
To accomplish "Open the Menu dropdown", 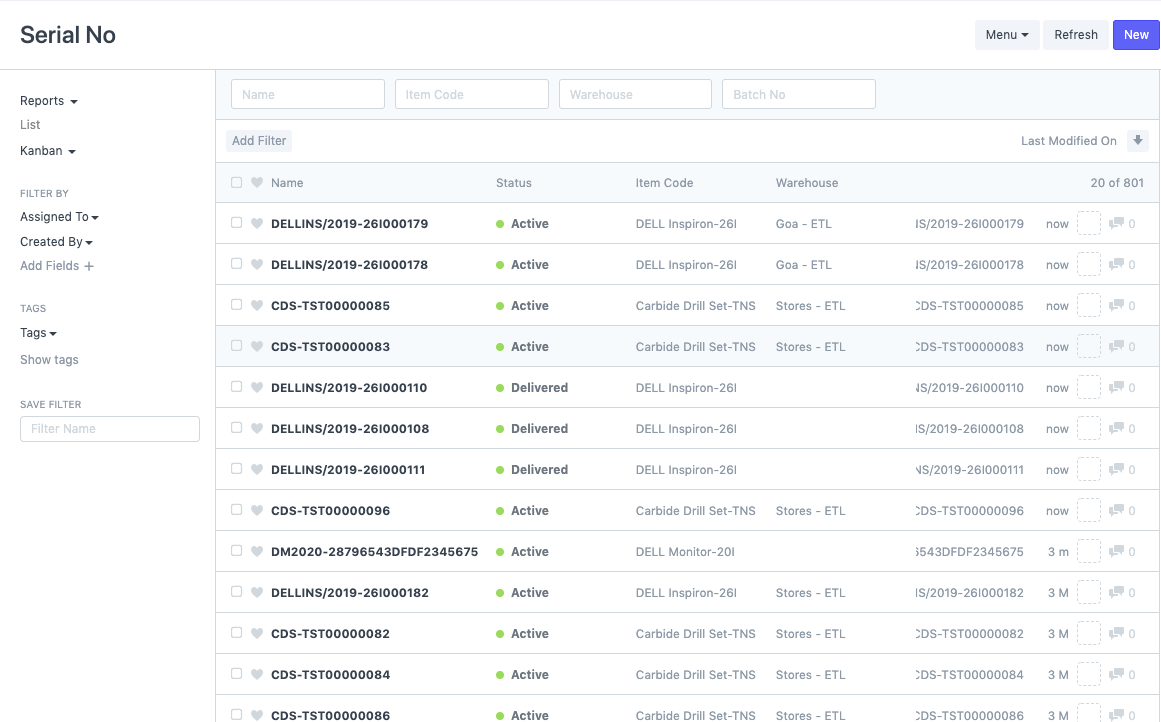I will coord(1006,35).
